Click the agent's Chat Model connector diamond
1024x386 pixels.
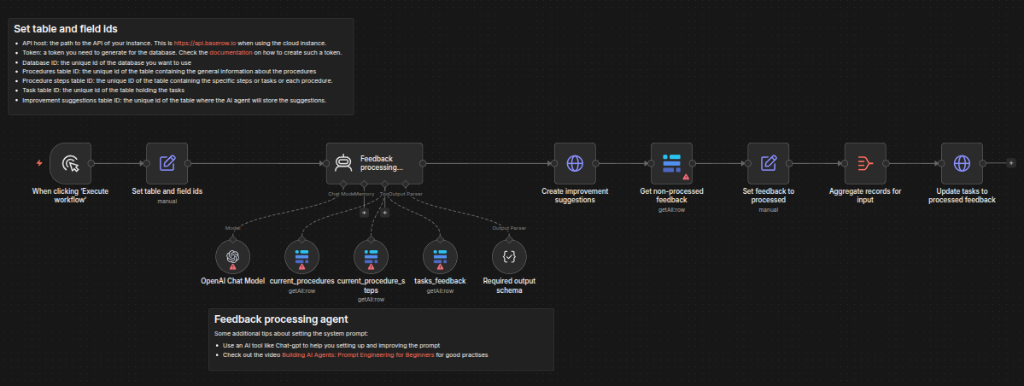point(343,185)
